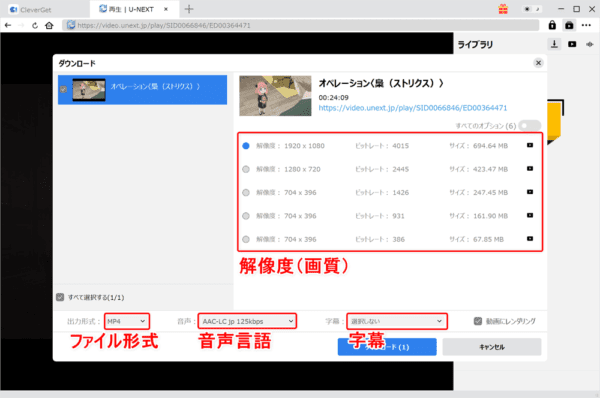Open audio library icon in Library panel
This screenshot has height=398, width=600.
click(589, 44)
